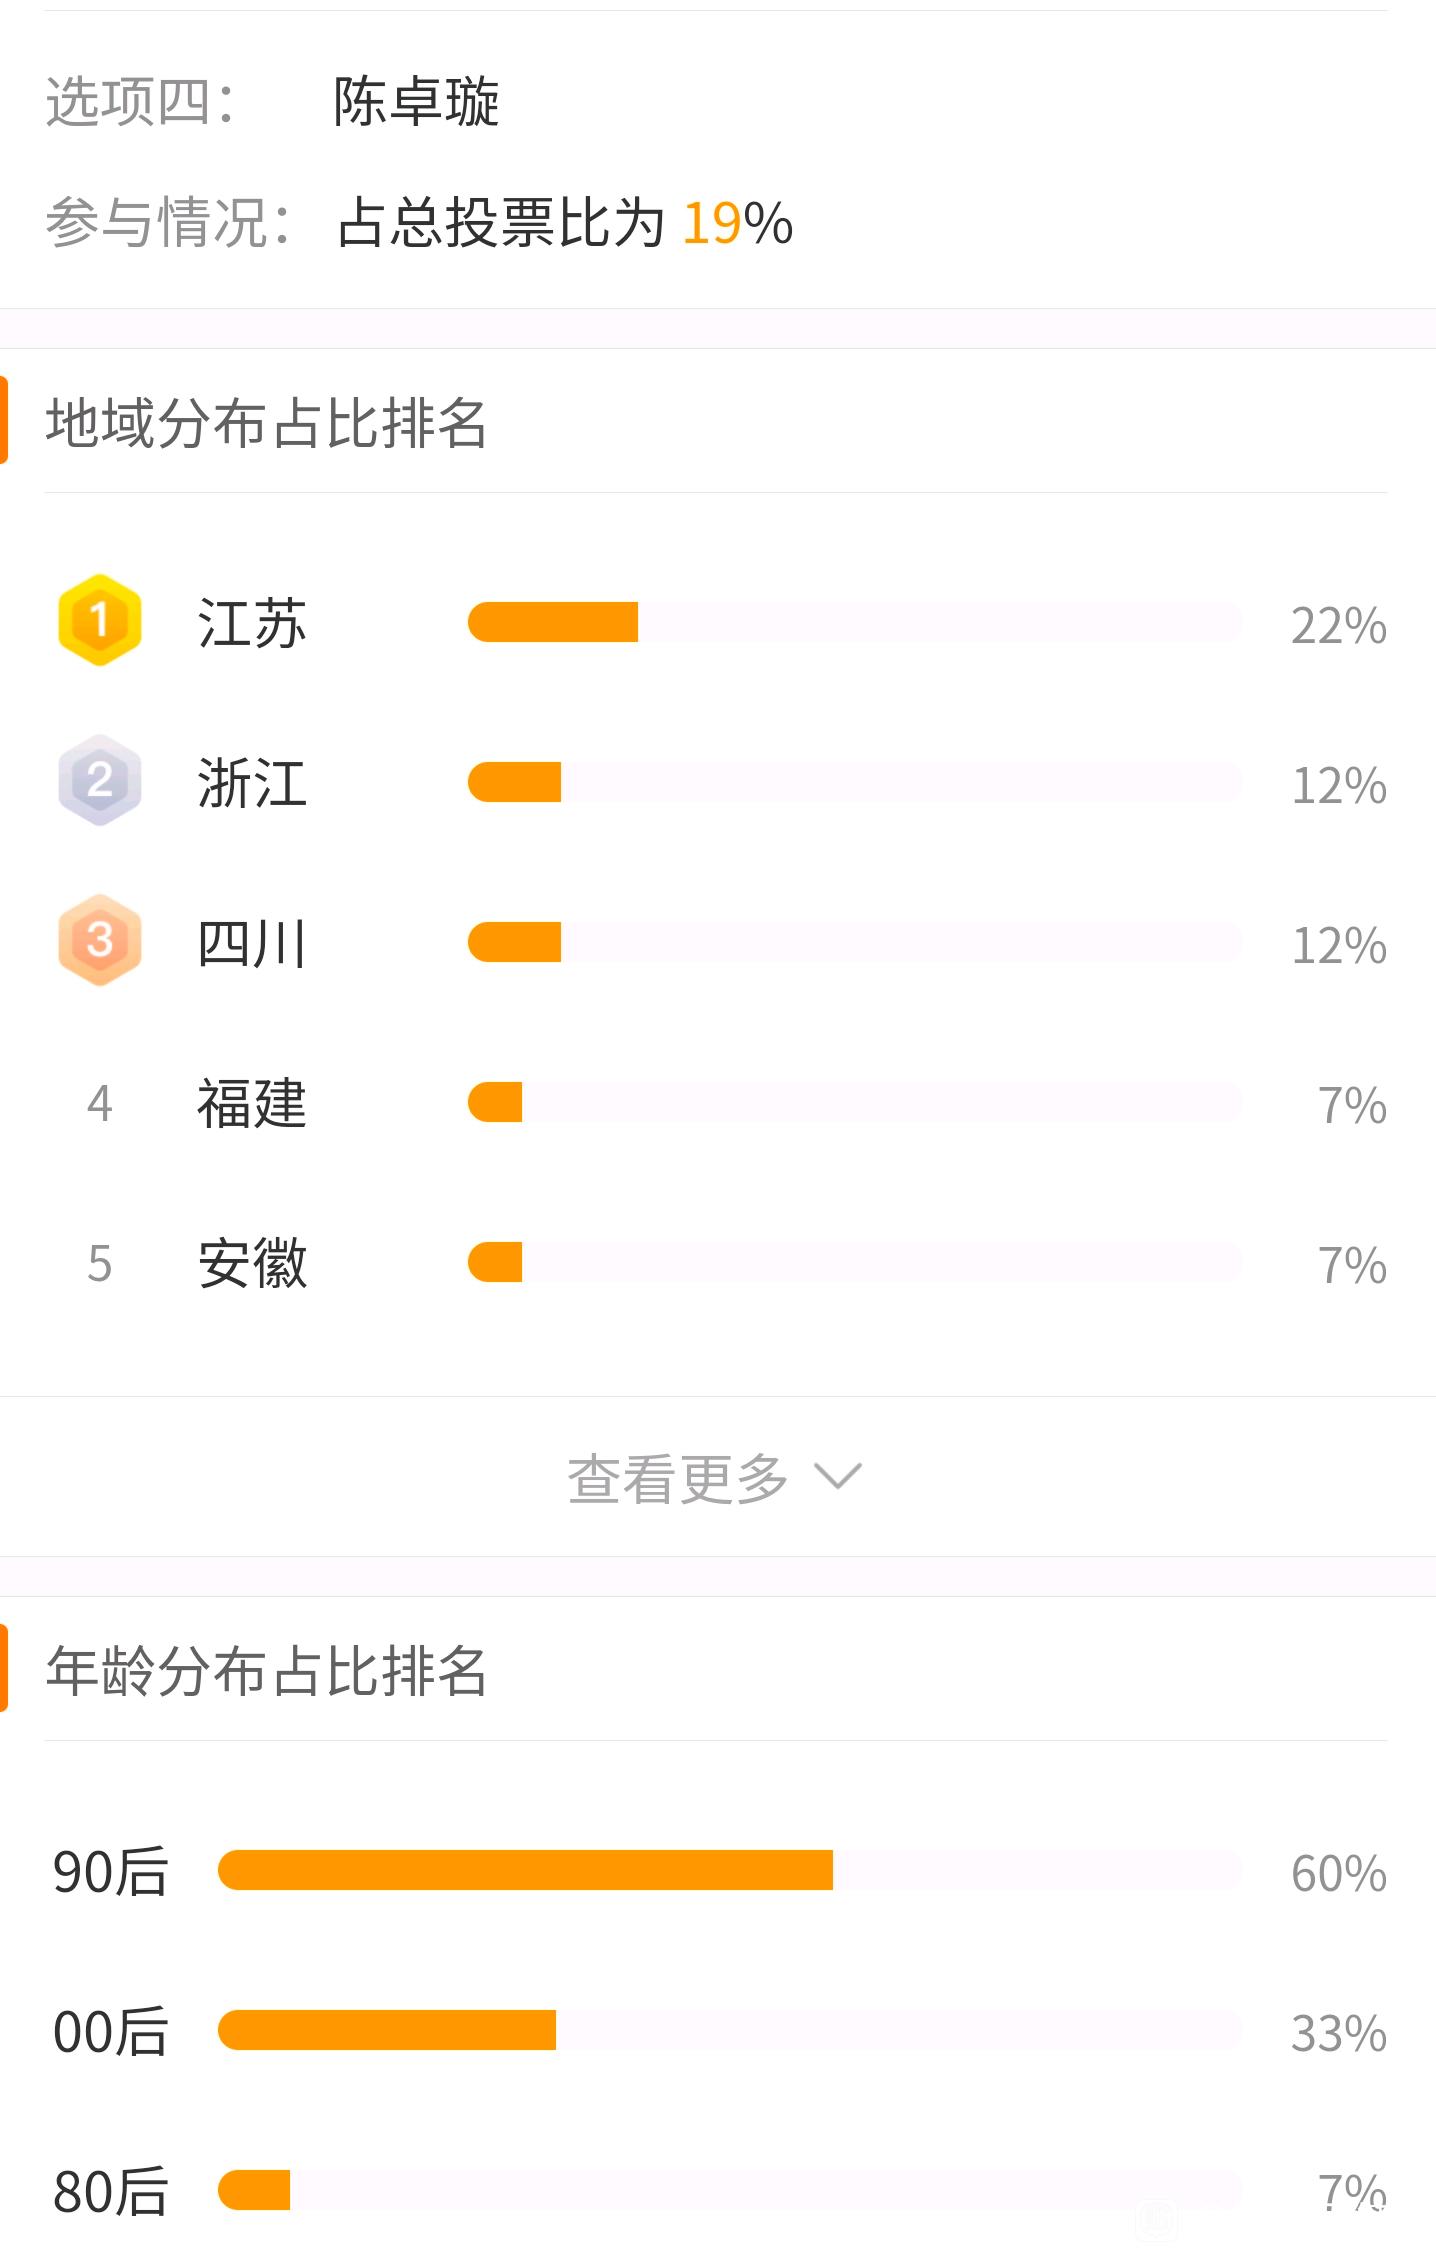Viewport: 1436px width, 2259px height.
Task: Tap the rank number 5 marker
Action: point(99,1264)
